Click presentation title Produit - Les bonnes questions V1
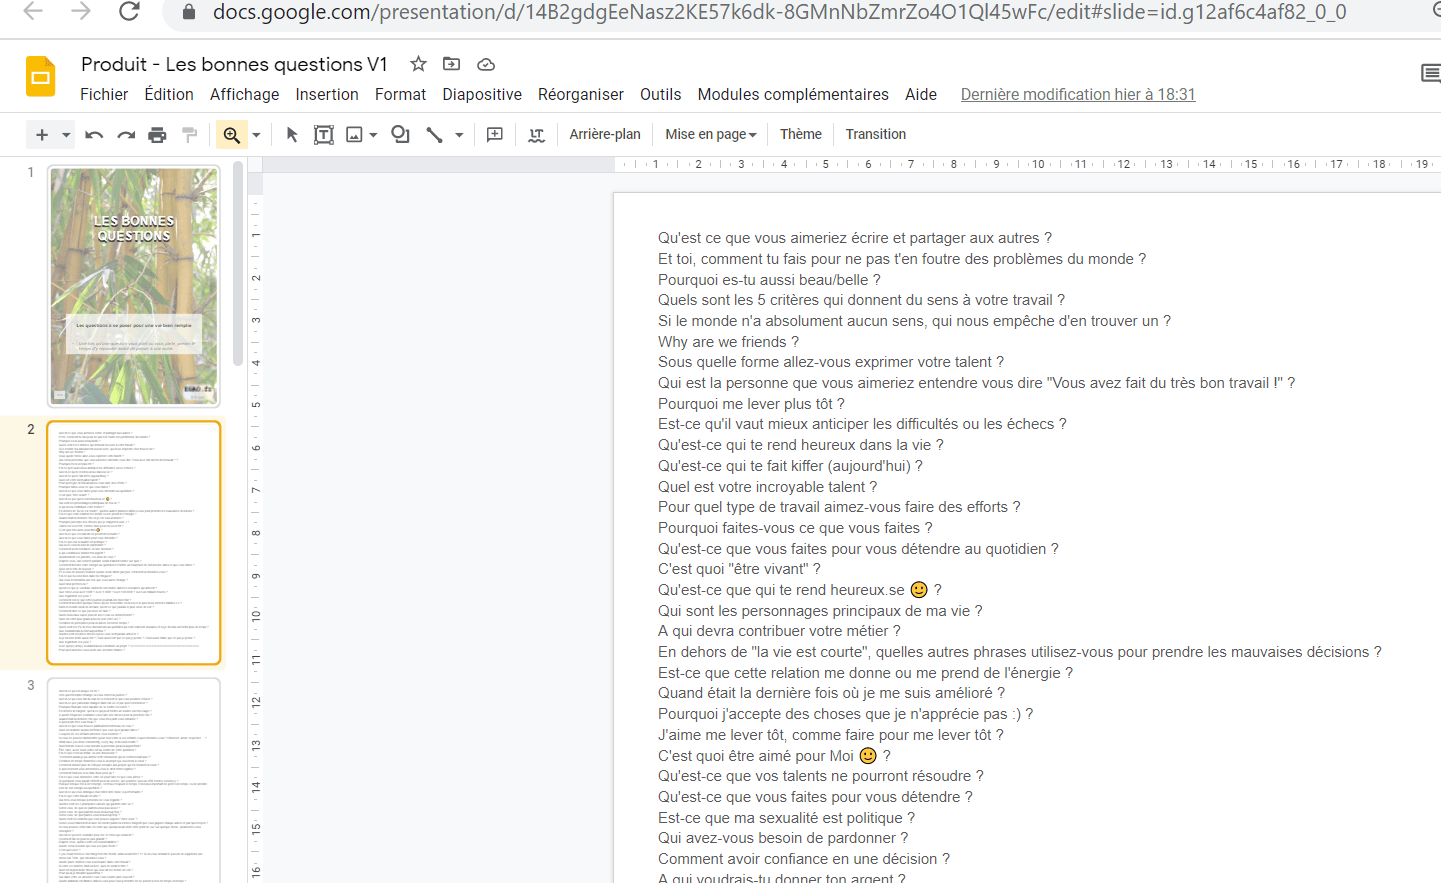The image size is (1441, 883). (234, 64)
